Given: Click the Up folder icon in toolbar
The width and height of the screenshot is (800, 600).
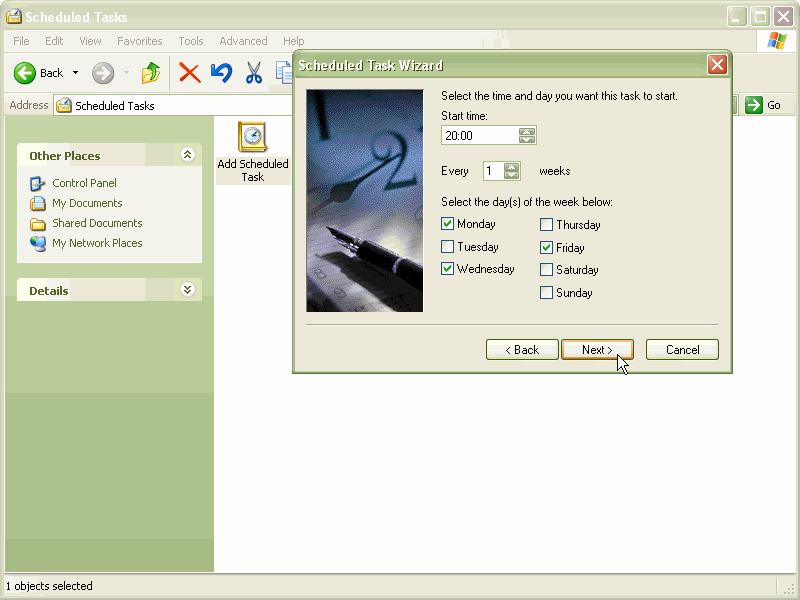Looking at the screenshot, I should click(151, 73).
